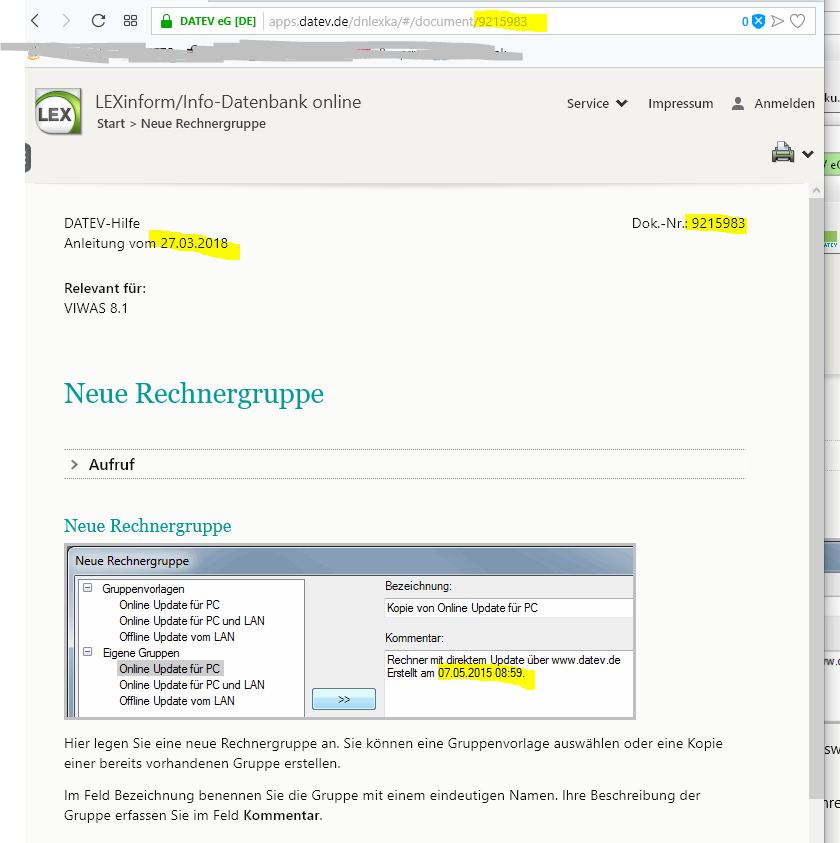
Task: Click the printer icon
Action: pyautogui.click(x=782, y=152)
